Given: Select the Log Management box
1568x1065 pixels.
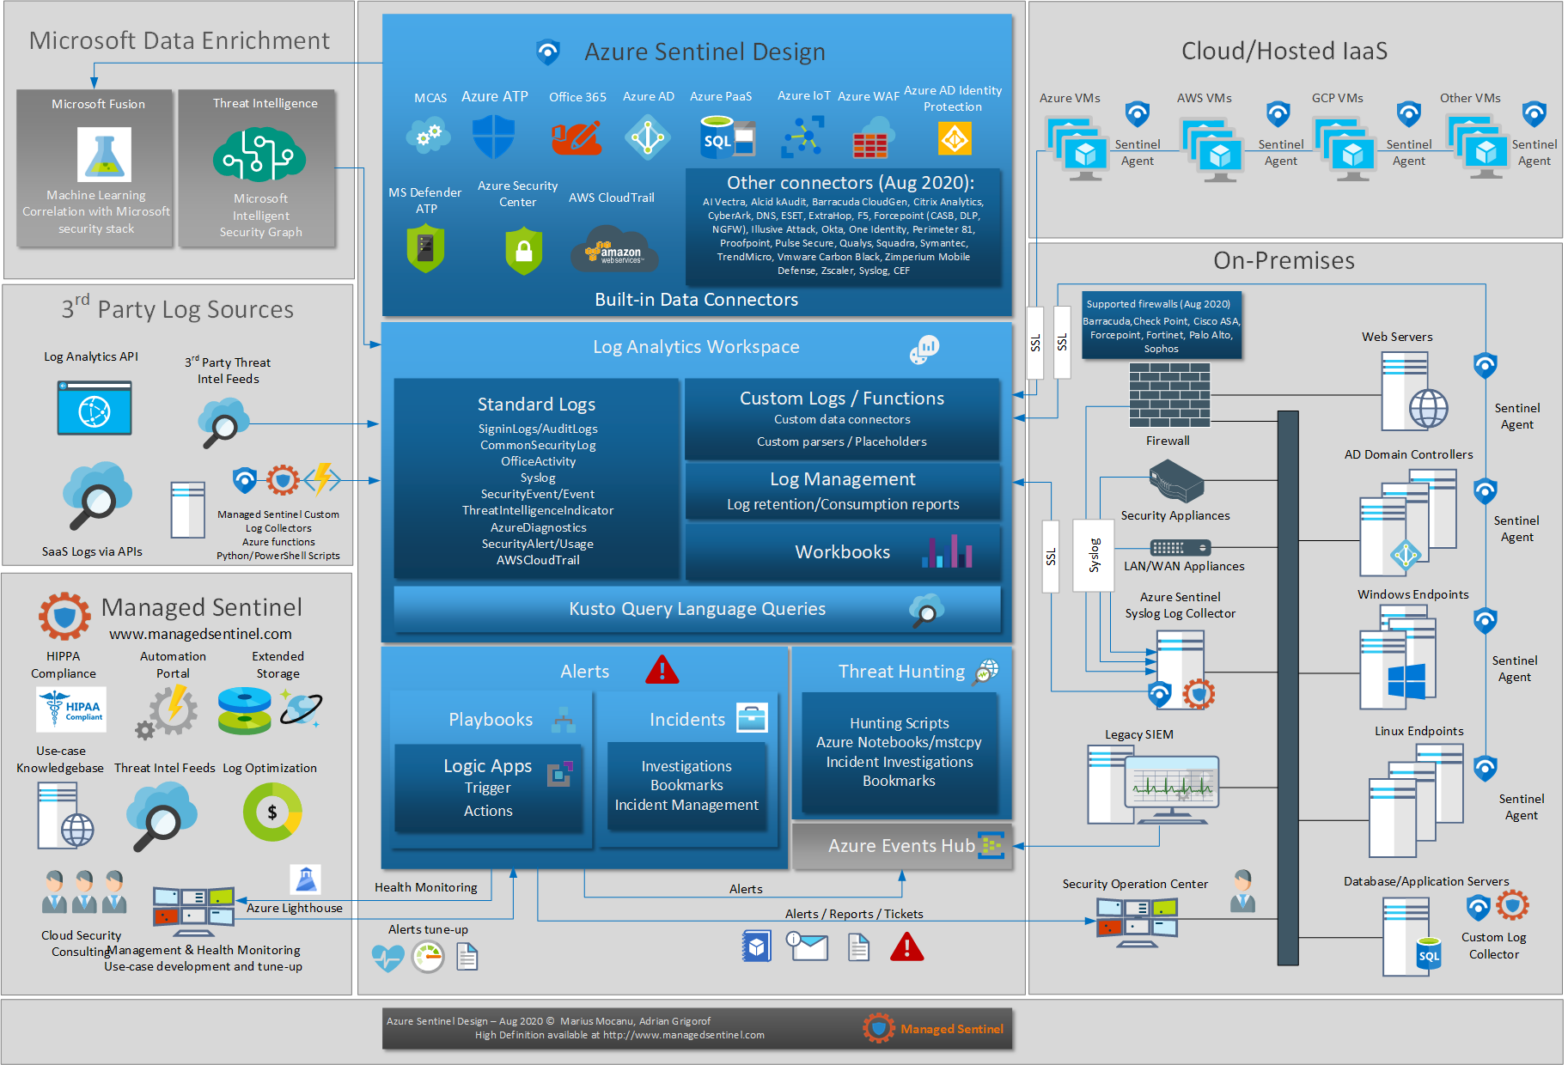Looking at the screenshot, I should 842,490.
